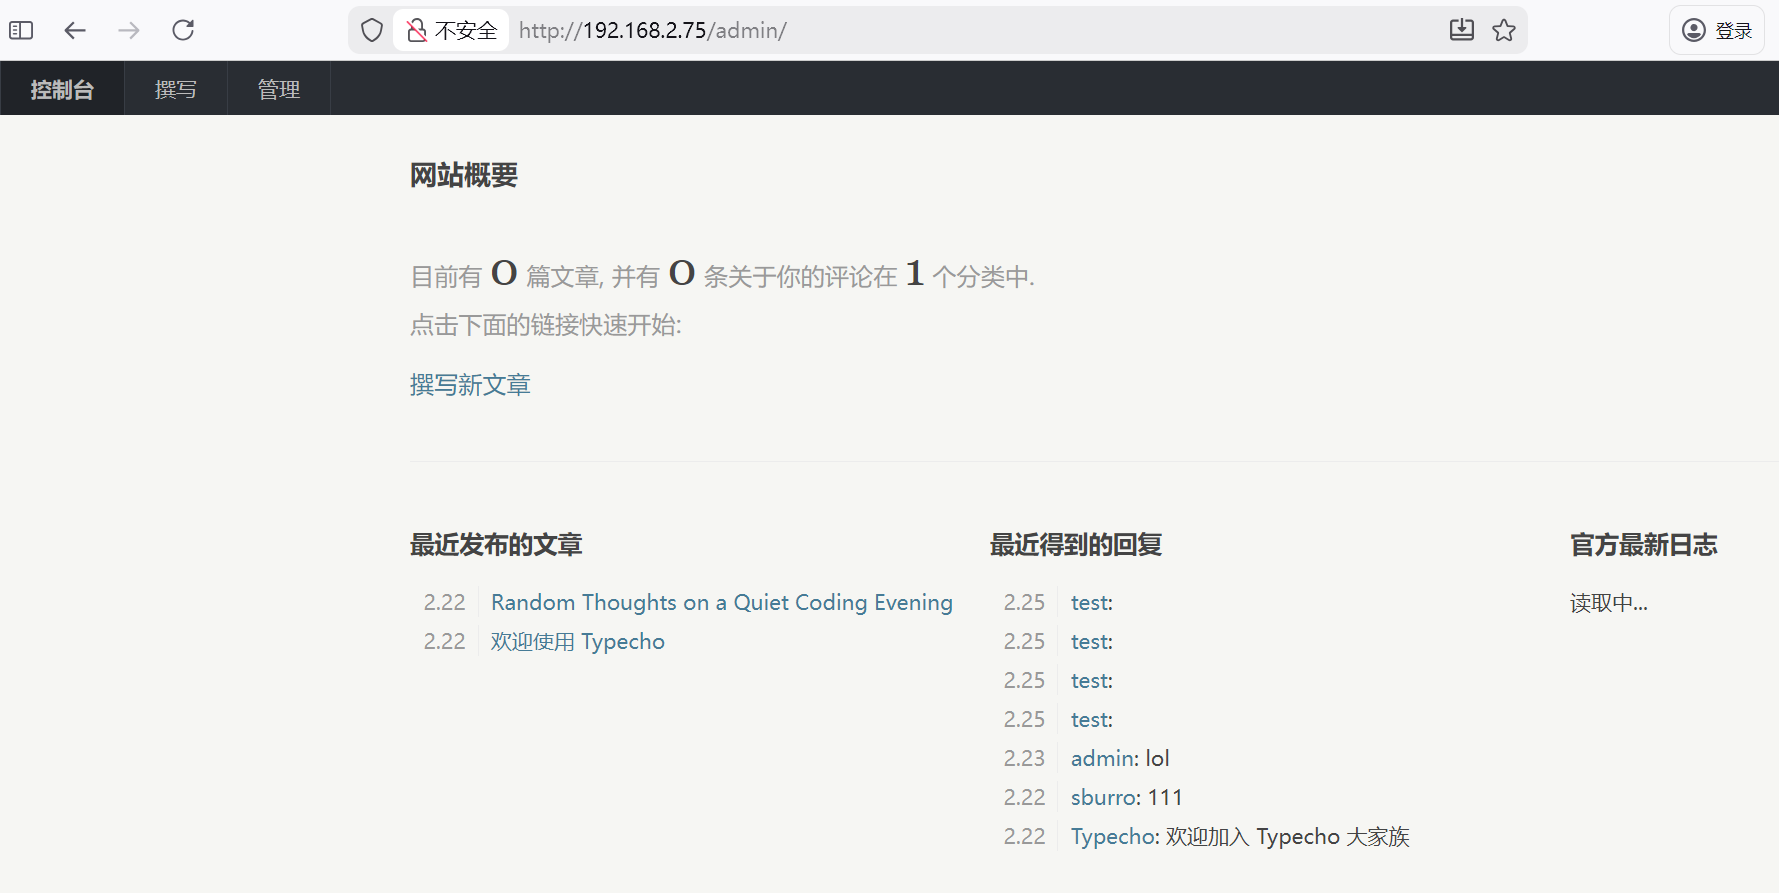
Task: Expand the 管理 menu in navigation bar
Action: 279,89
